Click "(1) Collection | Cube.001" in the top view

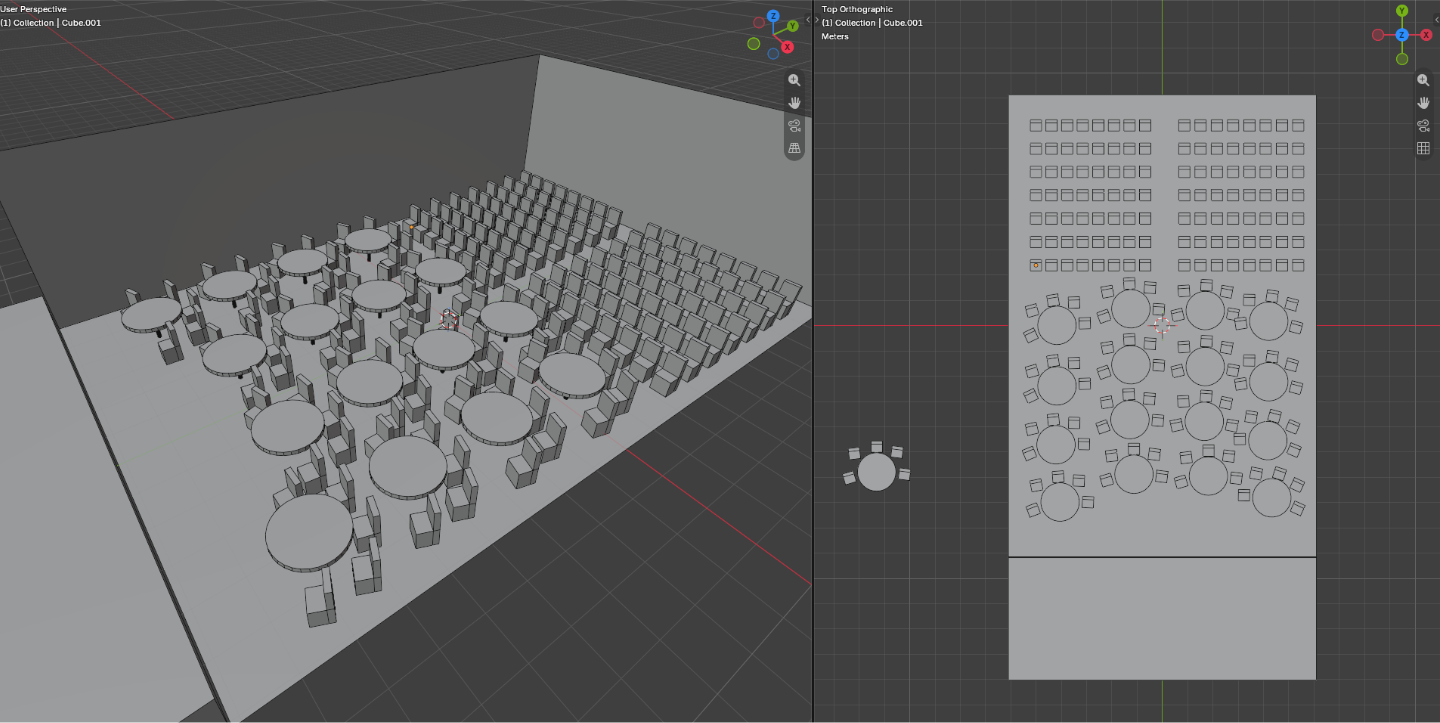tap(872, 23)
